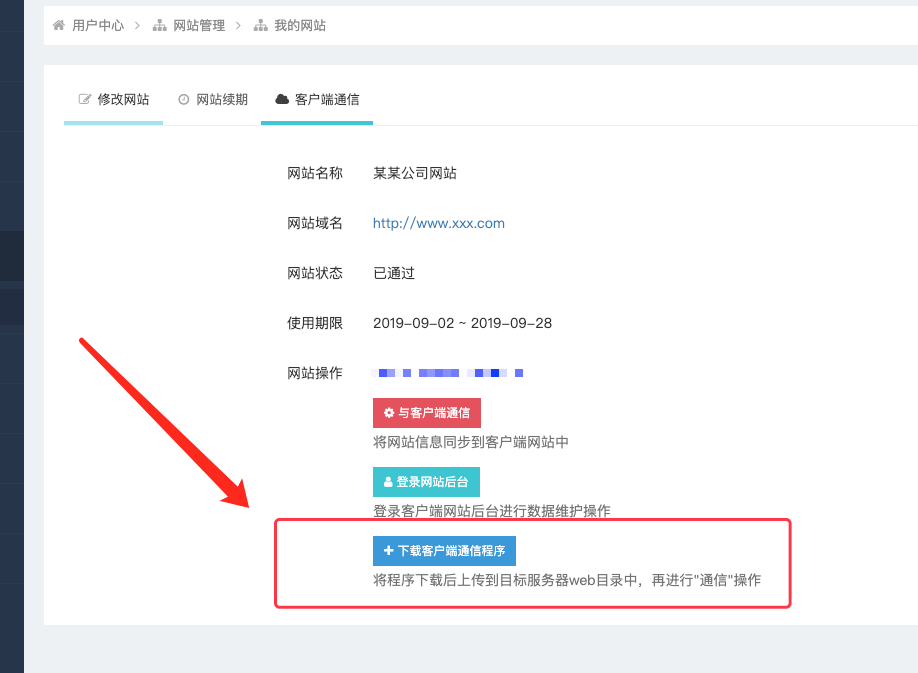Click the 使用期限 field label
The image size is (918, 673).
(315, 323)
